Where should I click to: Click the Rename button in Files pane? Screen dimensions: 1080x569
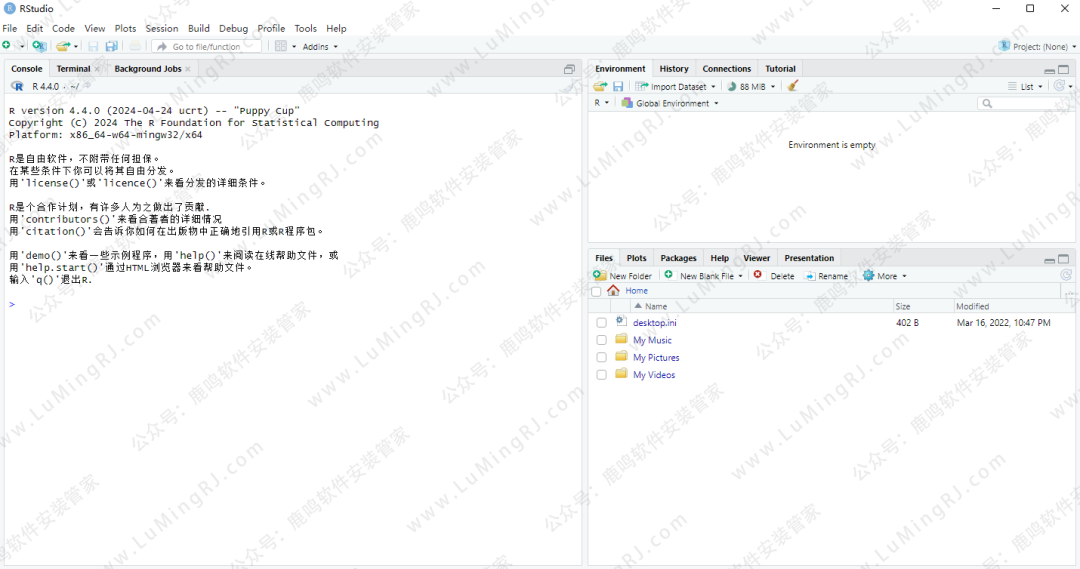[x=827, y=276]
